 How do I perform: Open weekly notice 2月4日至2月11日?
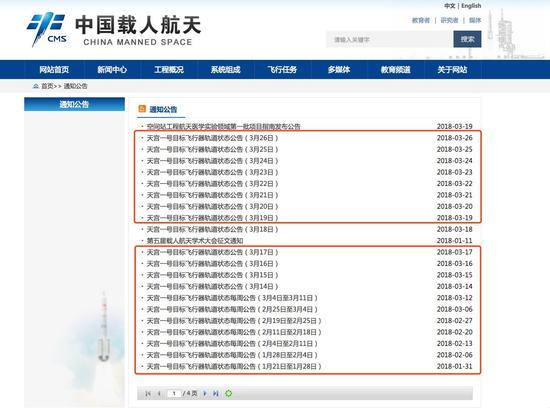point(232,343)
